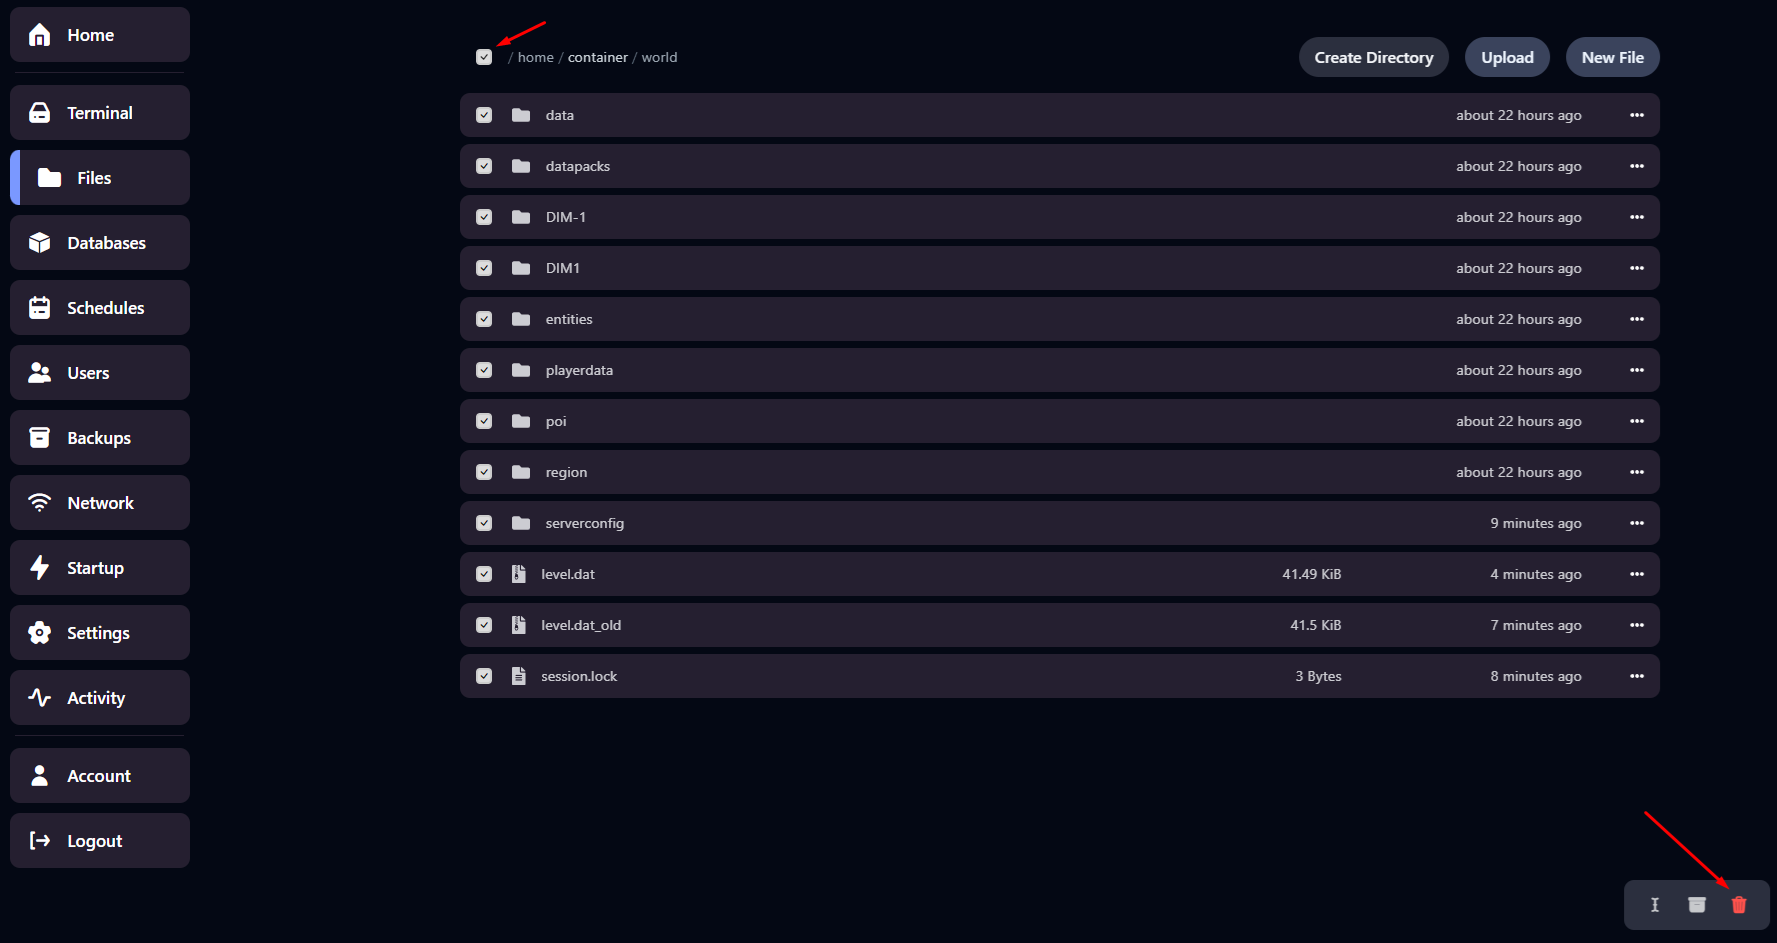Viewport: 1777px width, 943px height.
Task: Click the datapacks folder icon
Action: click(x=521, y=166)
